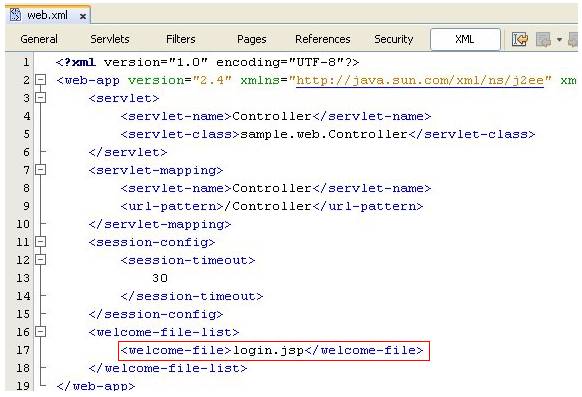Click Controller servlet-name text on line 8
582x397 pixels.
(x=272, y=188)
